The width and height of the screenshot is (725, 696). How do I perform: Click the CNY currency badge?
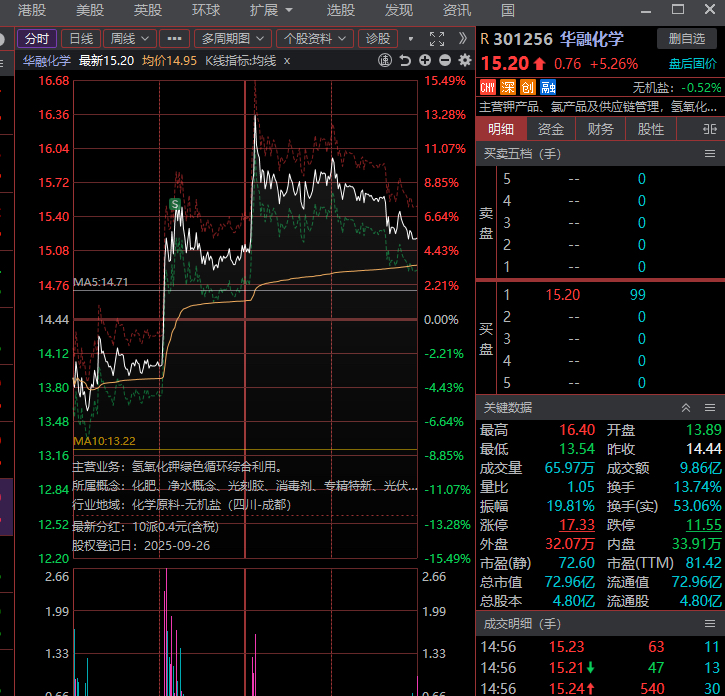488,87
